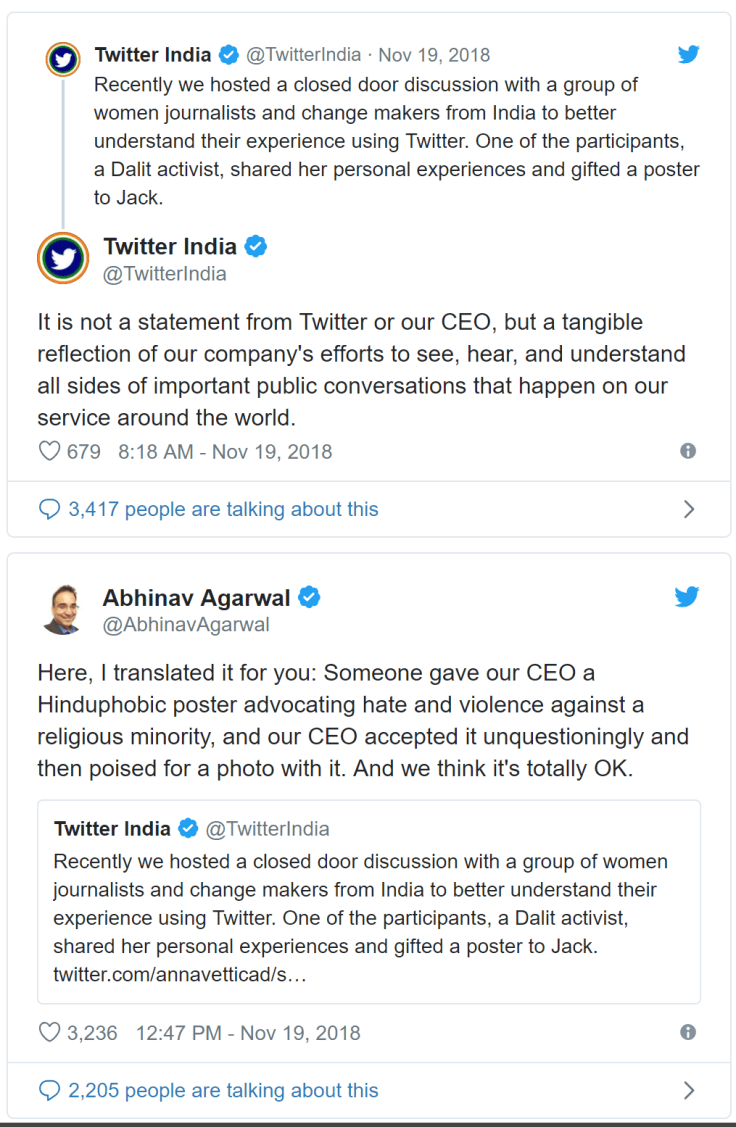Click the reply bubble beside 3,417 people talking

coord(49,509)
